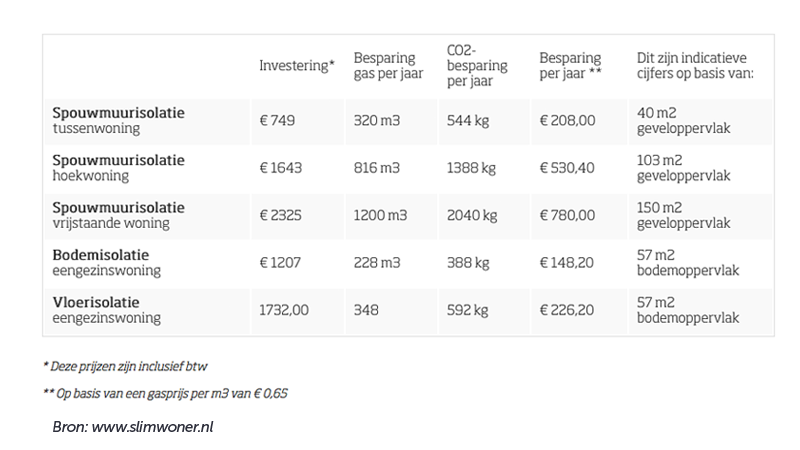Open the www.slimwoner.nl source link
The width and height of the screenshot is (800, 450).
pos(152,427)
